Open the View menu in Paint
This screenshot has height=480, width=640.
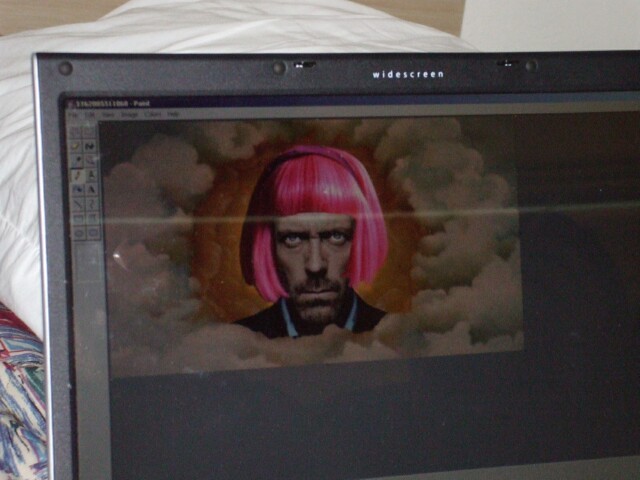point(108,115)
